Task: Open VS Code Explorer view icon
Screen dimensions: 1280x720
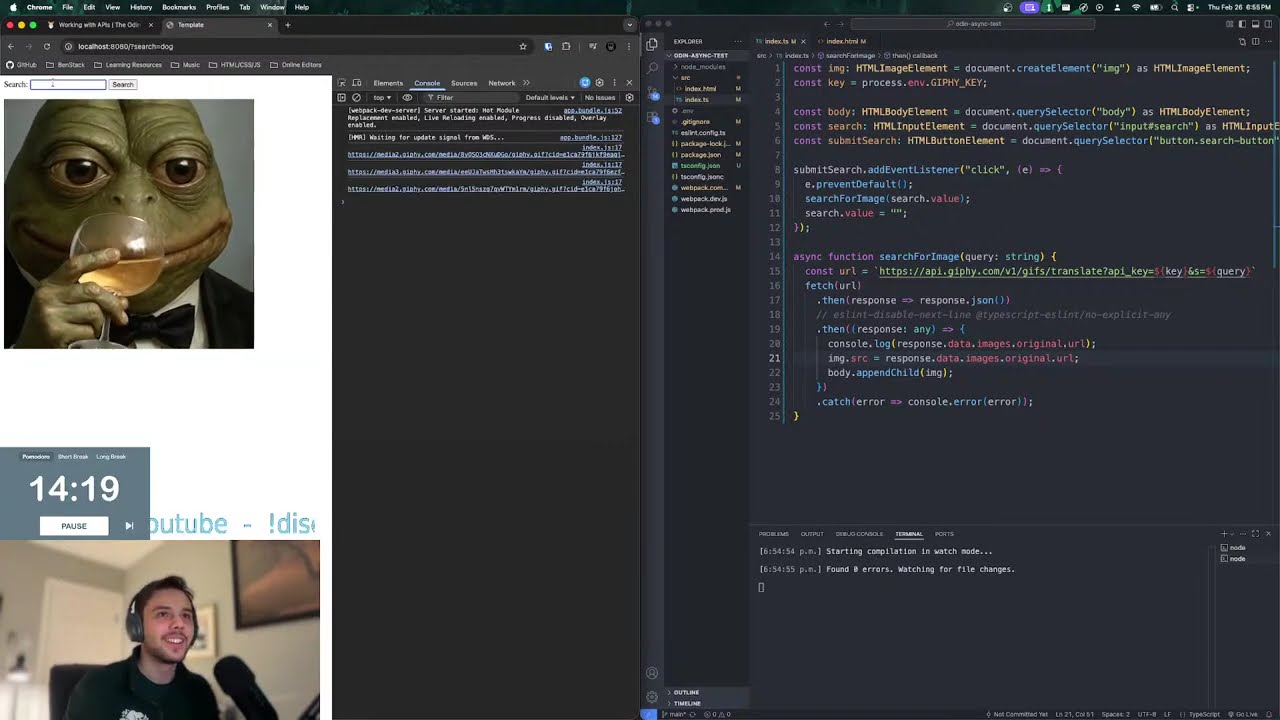Action: click(652, 45)
